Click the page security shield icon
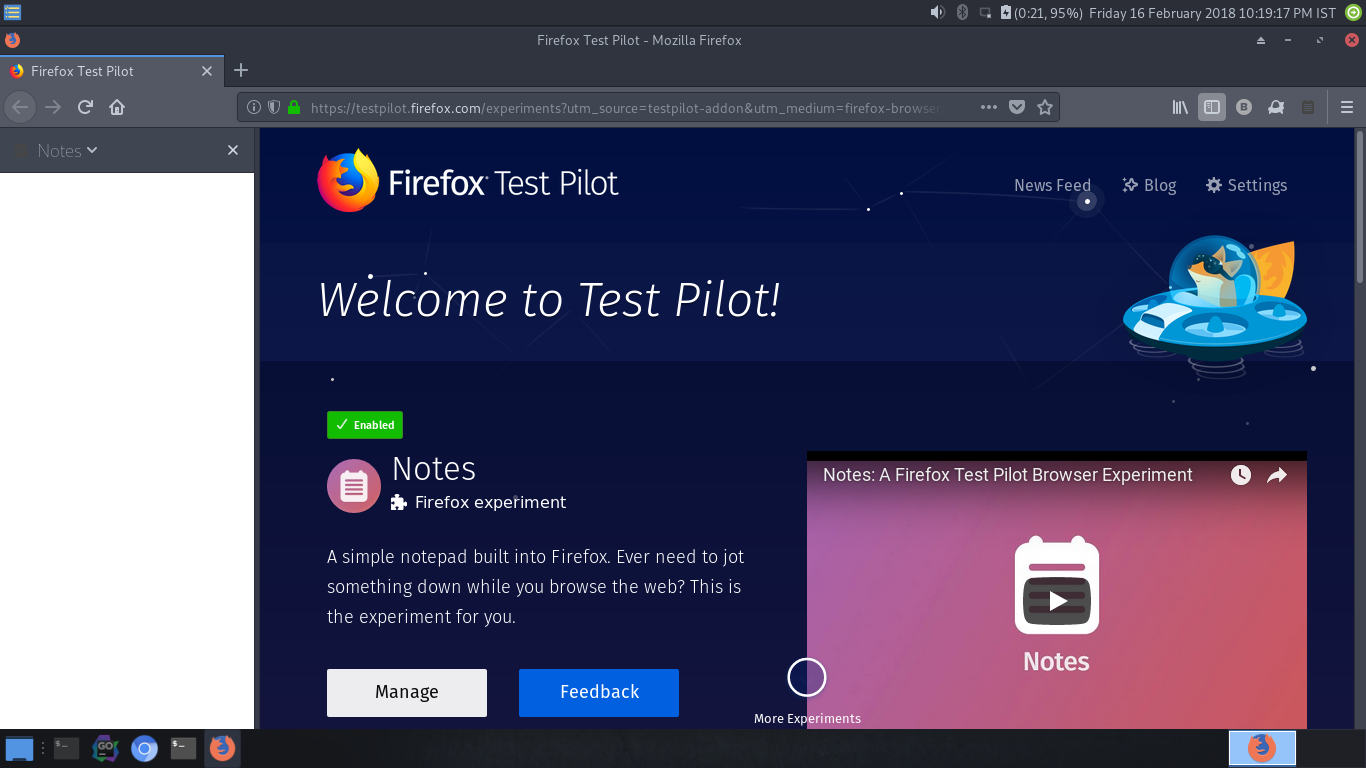Screen dimensions: 1366x768 [272, 106]
